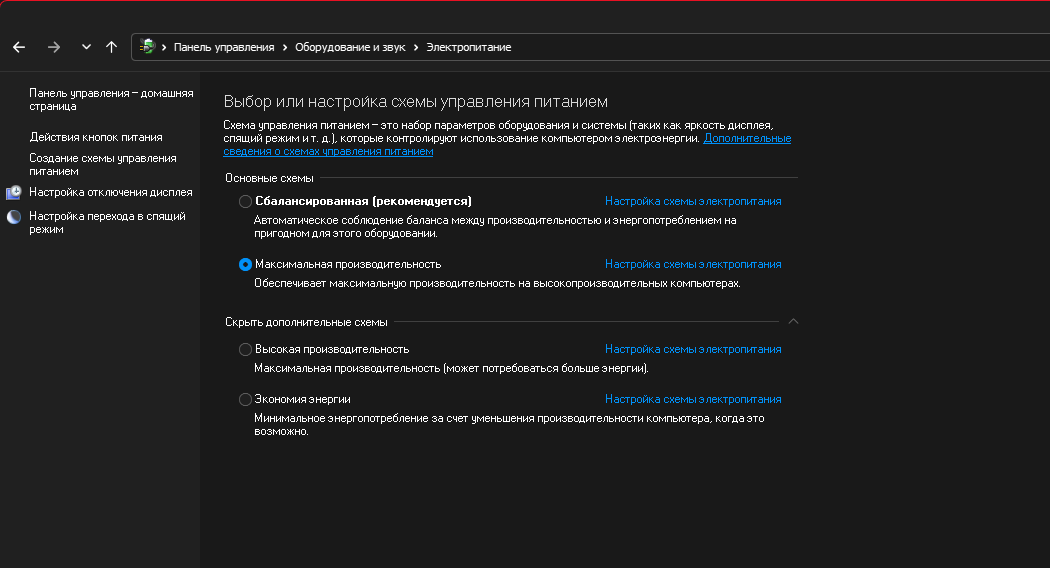
Task: Go to 'Оборудование и звук' breadcrumb
Action: point(350,47)
